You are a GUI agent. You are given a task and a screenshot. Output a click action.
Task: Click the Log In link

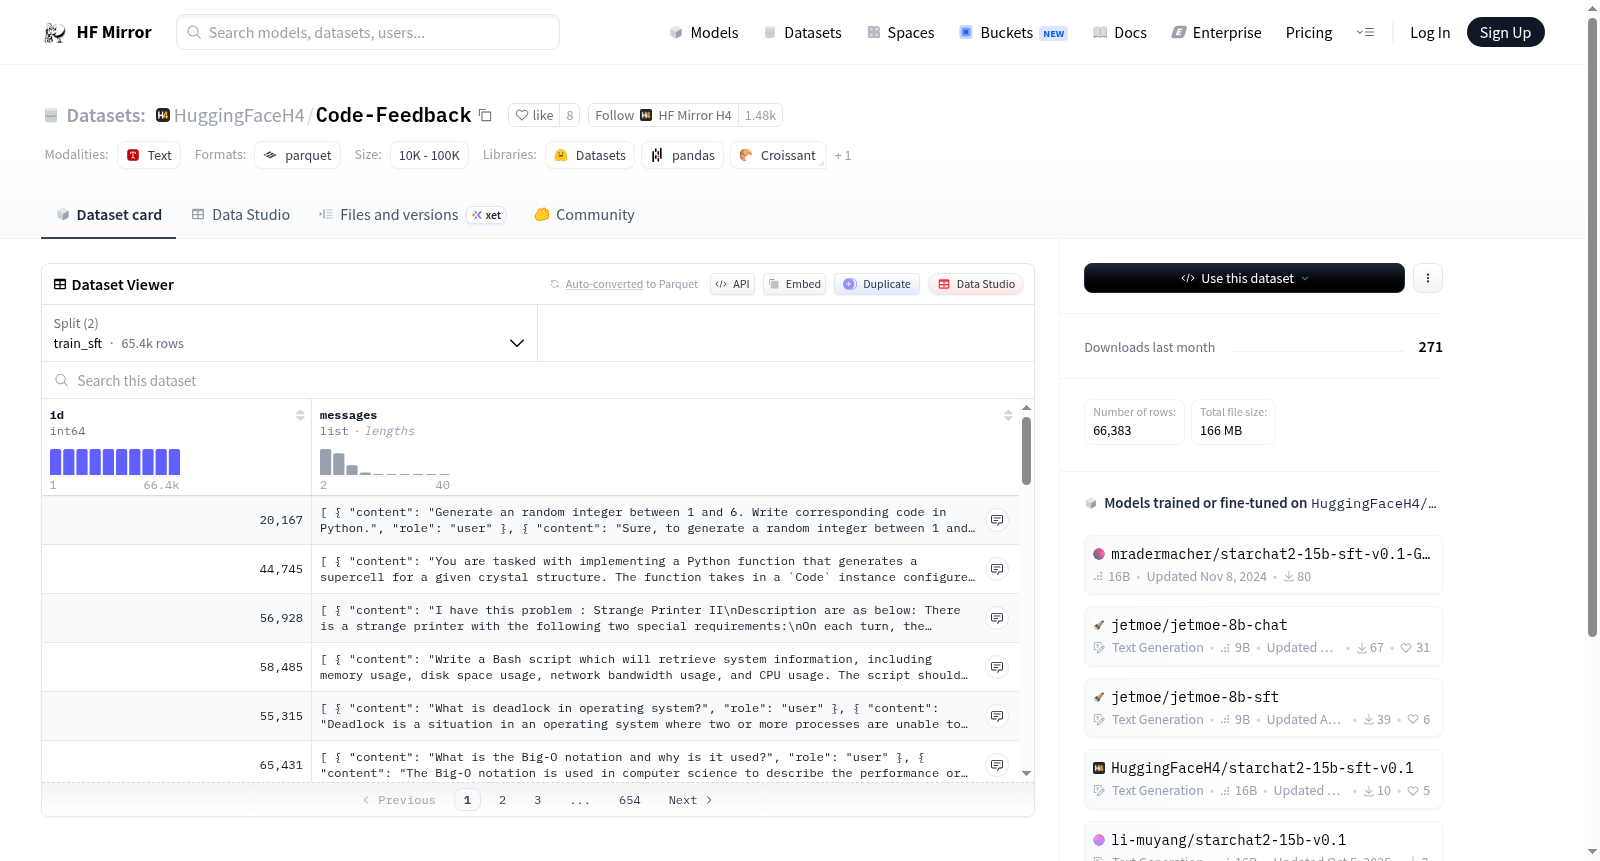(1430, 33)
